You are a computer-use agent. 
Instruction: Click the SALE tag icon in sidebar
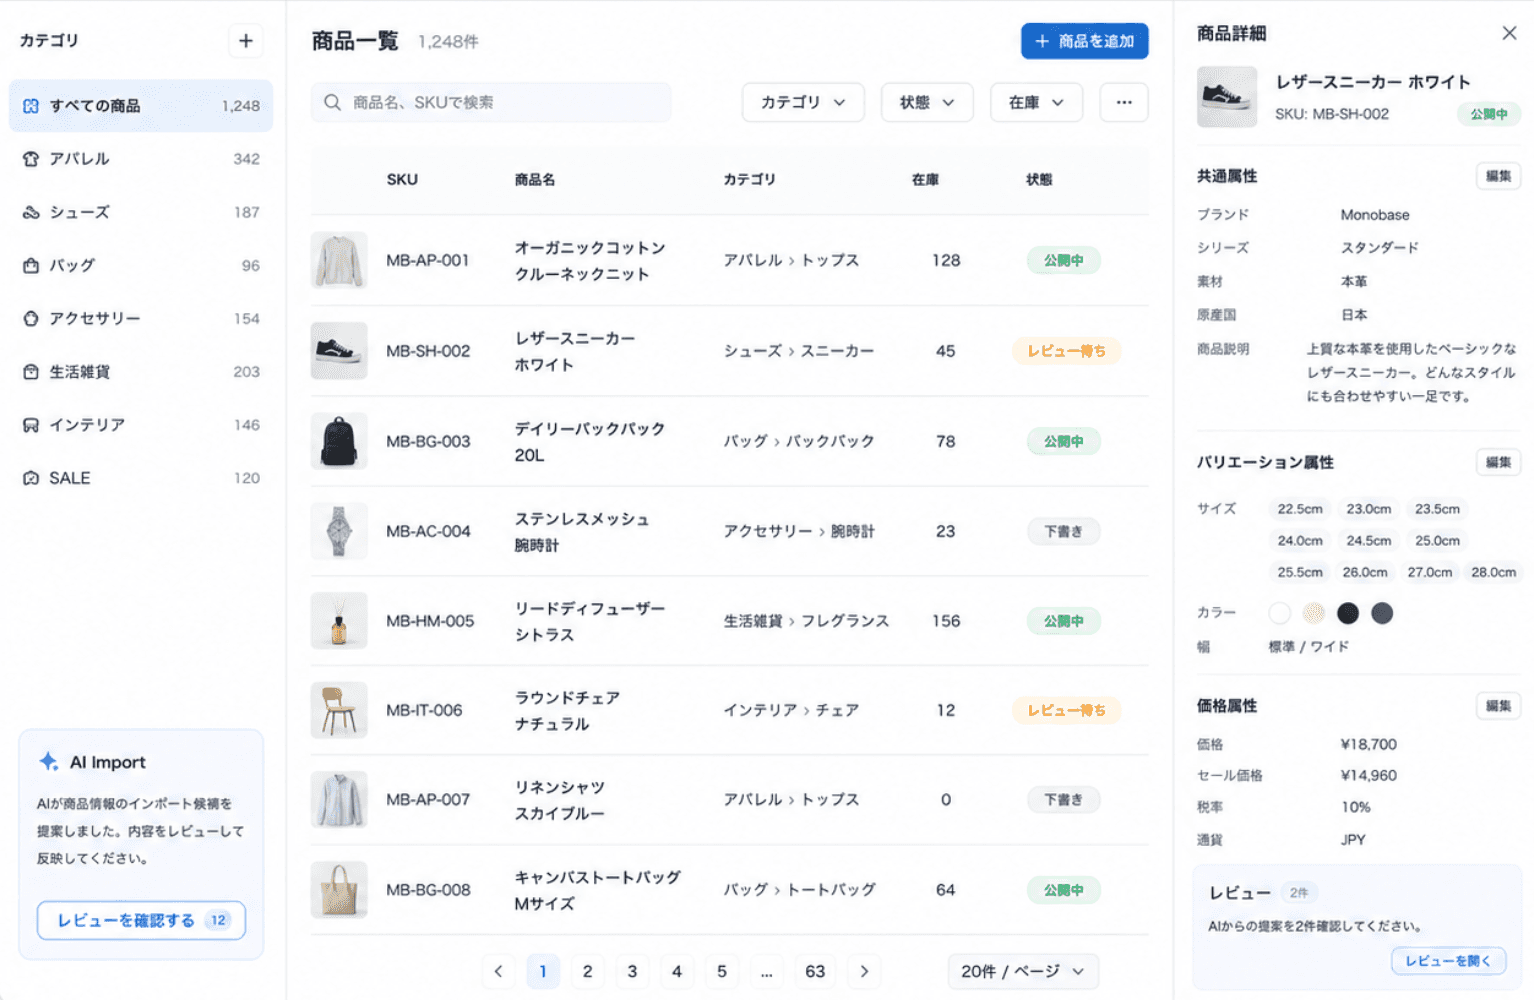[31, 478]
